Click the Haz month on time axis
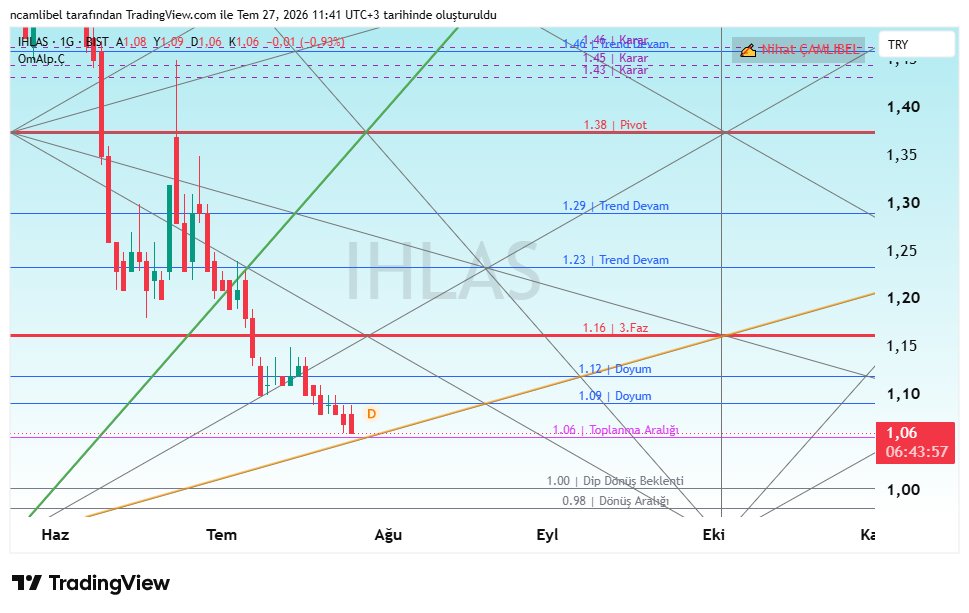This screenshot has width=969, height=613. 55,535
